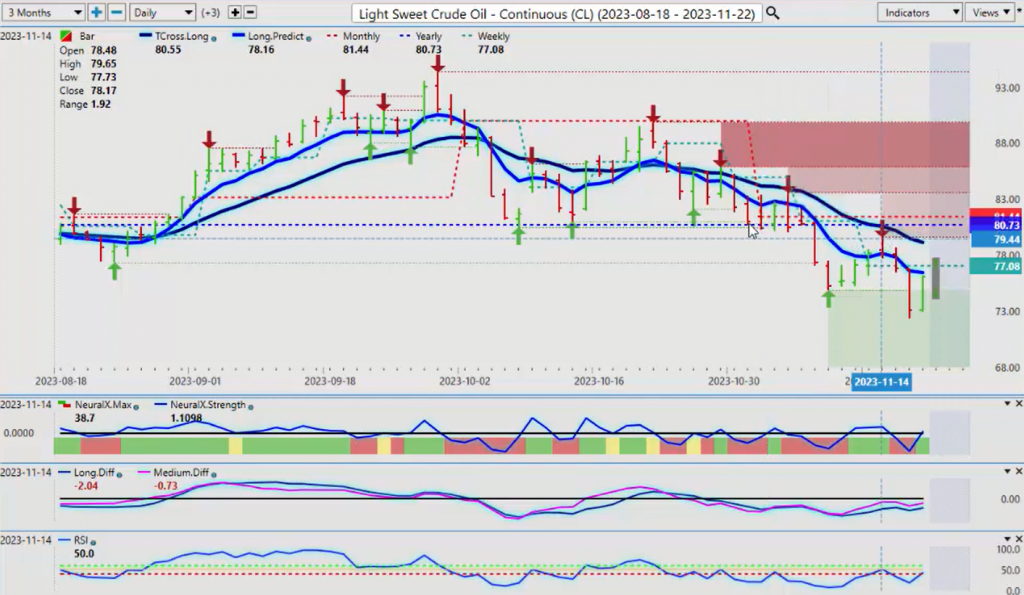Screen dimensions: 1024x595
Task: Click the magnifier search icon by symbol
Action: [x=772, y=13]
